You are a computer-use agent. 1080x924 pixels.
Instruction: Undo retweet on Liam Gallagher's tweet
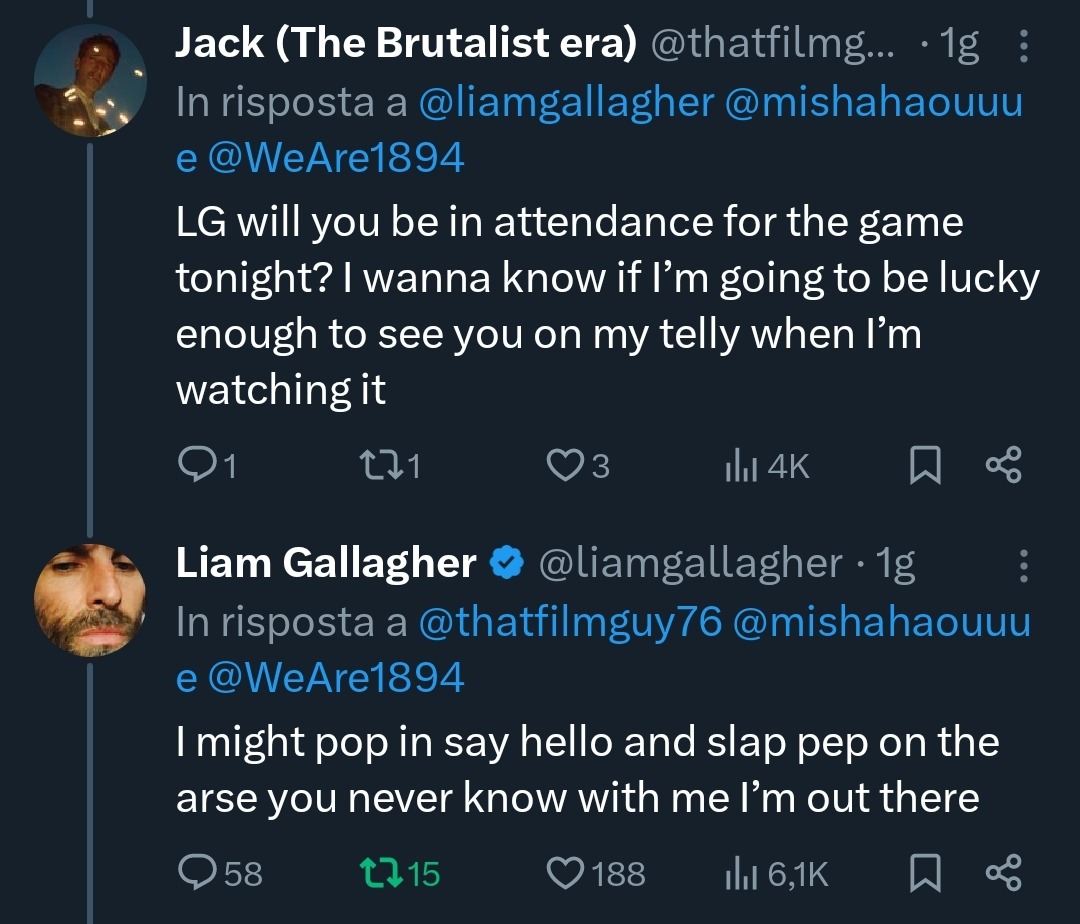pyautogui.click(x=399, y=873)
